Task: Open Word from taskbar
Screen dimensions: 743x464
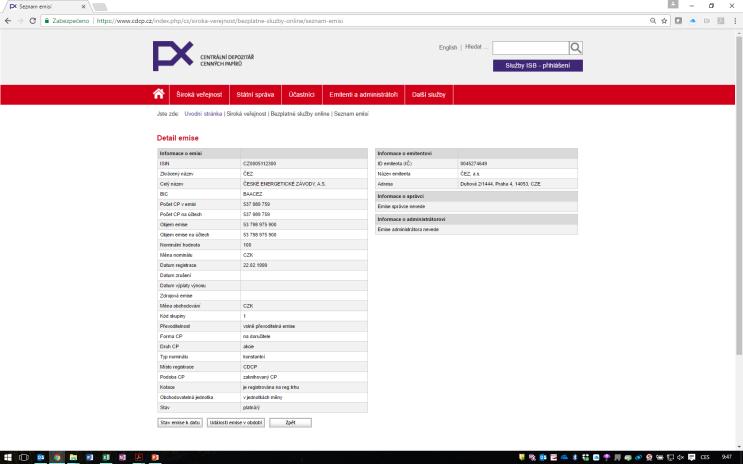Action: 90,457
